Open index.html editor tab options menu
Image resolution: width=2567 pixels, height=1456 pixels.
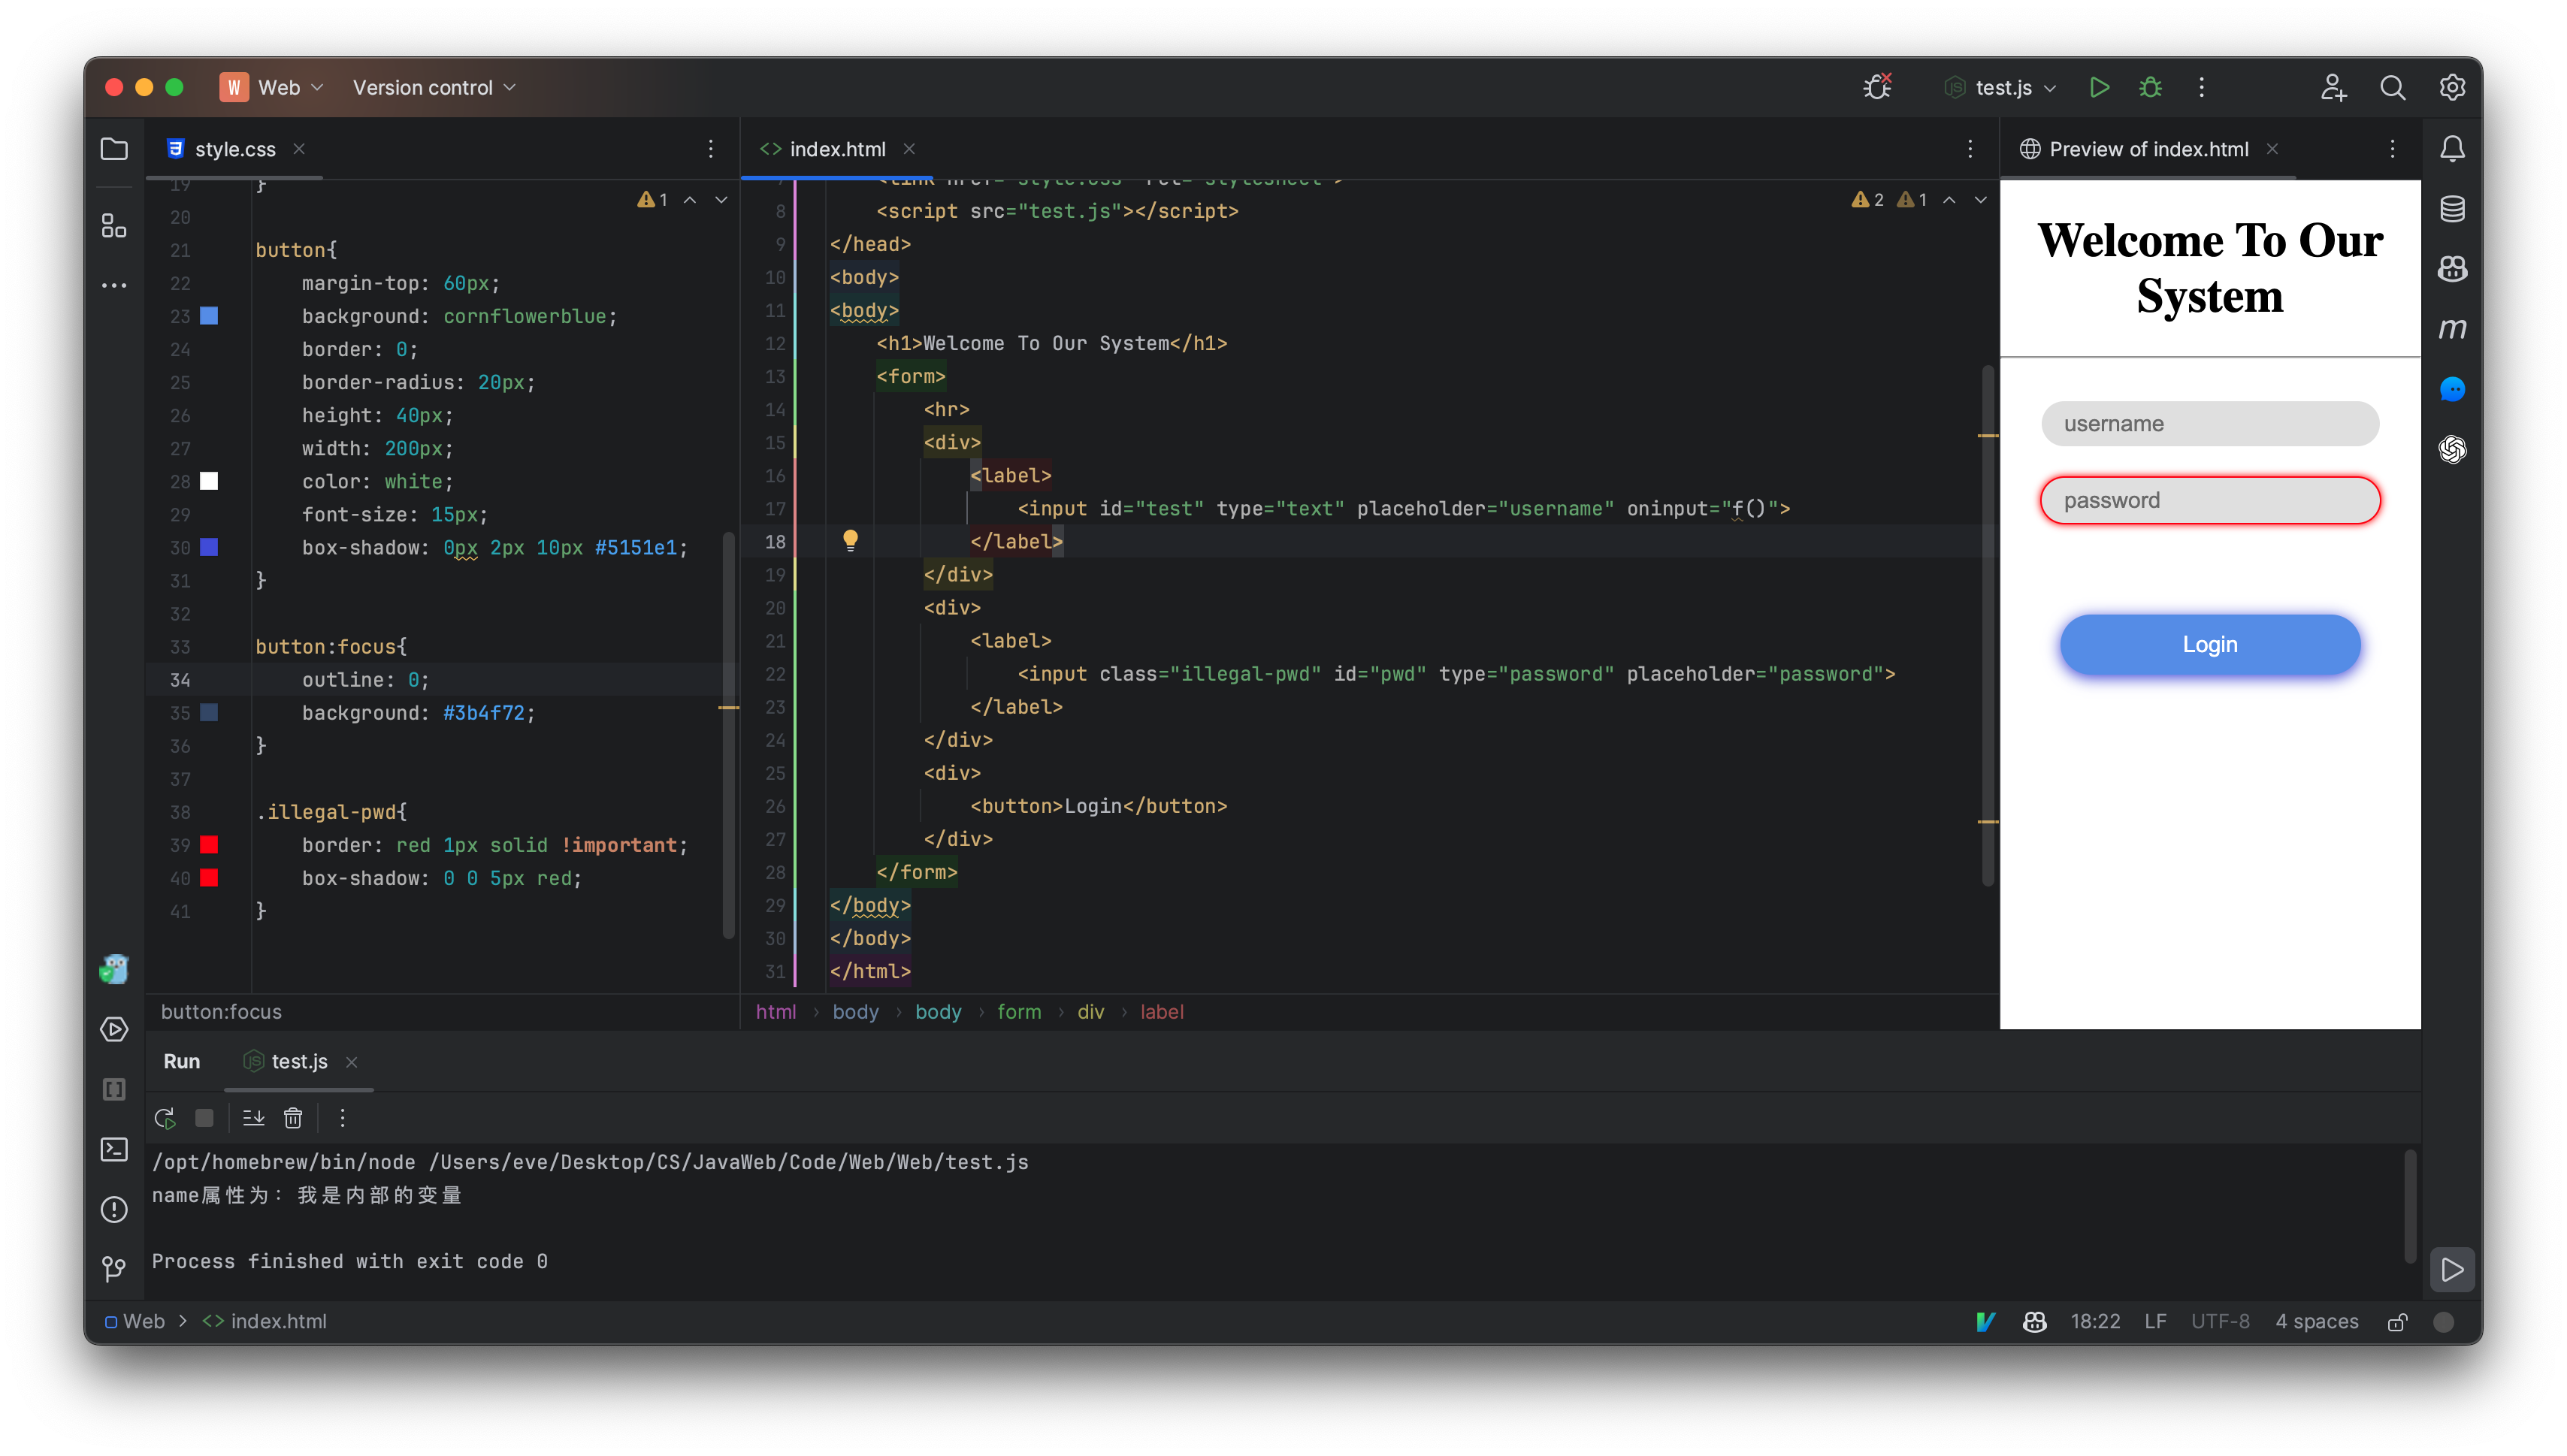1970,149
